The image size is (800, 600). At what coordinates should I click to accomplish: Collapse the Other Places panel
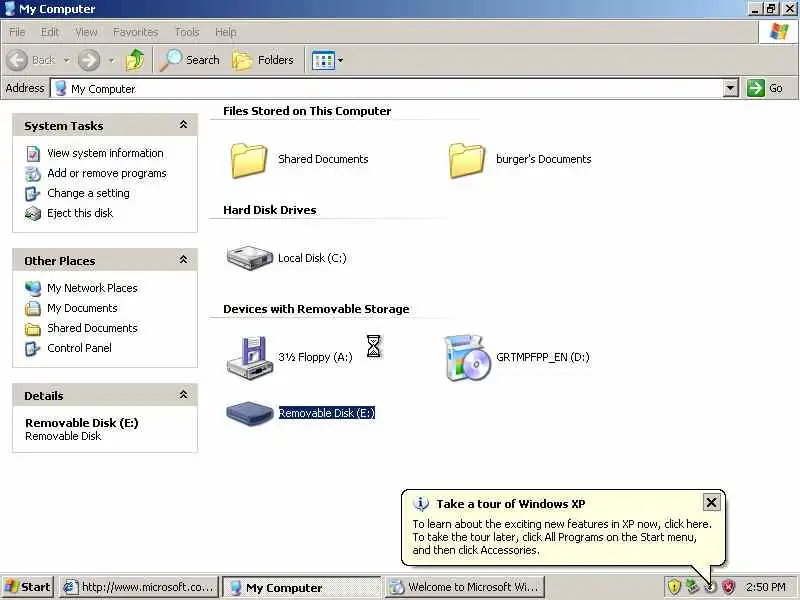[x=183, y=260]
